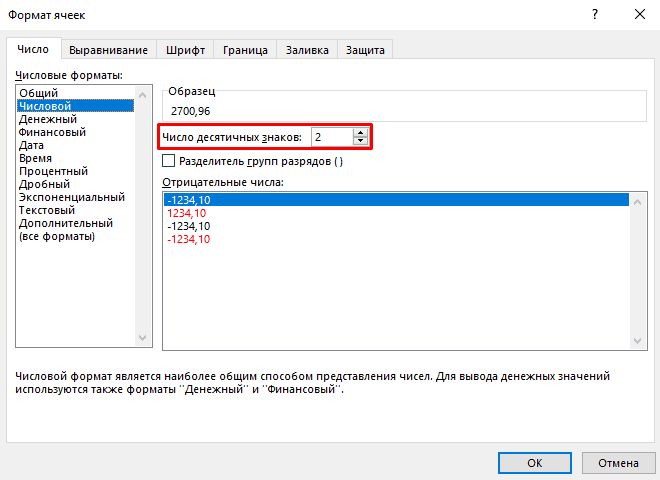Switch to the Защита tab
This screenshot has width=660, height=480.
point(365,50)
